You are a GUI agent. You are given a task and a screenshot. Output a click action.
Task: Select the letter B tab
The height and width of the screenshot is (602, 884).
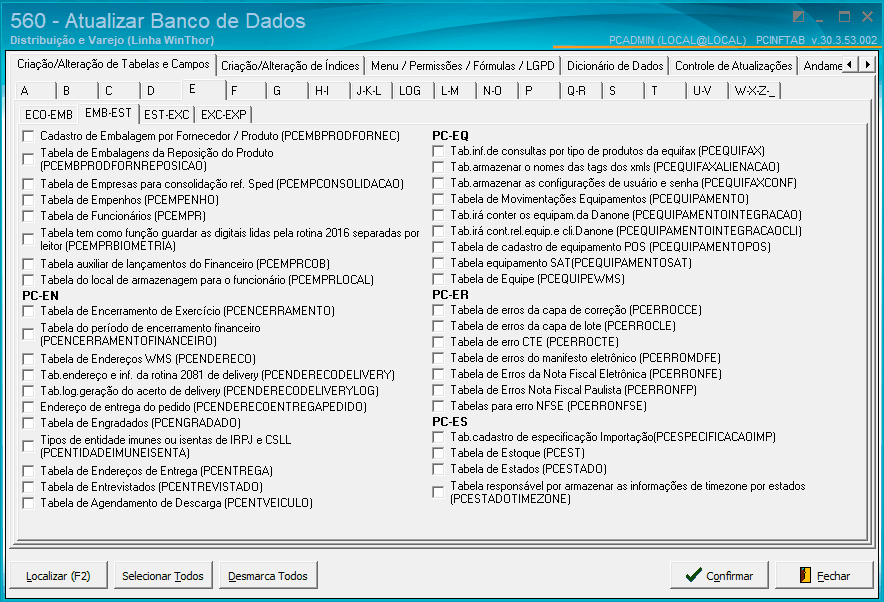77,91
